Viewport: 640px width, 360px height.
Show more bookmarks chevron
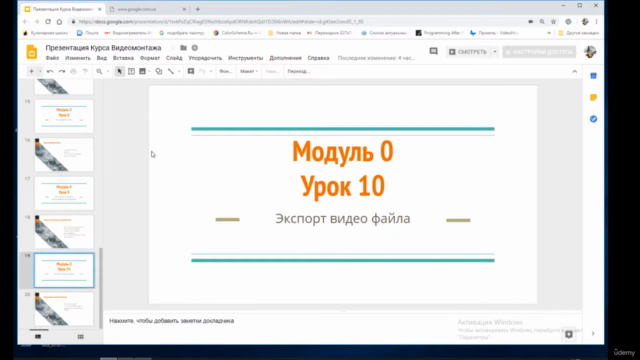tap(549, 33)
